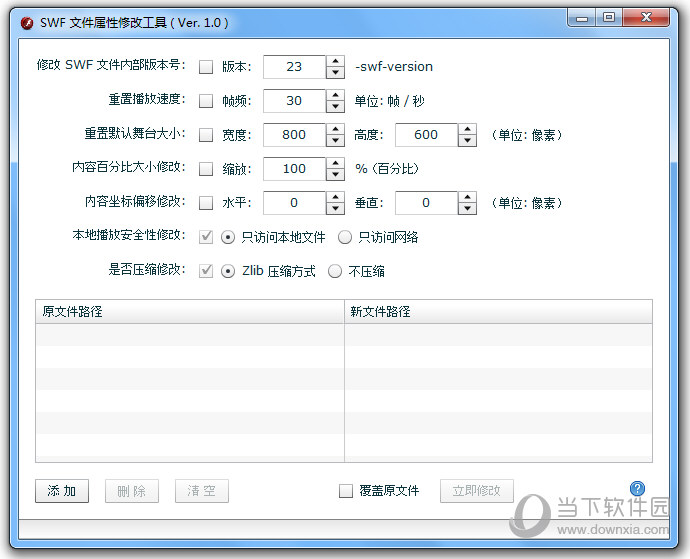The height and width of the screenshot is (559, 690).
Task: Select the 只访问本地文件 radio button
Action: 228,237
